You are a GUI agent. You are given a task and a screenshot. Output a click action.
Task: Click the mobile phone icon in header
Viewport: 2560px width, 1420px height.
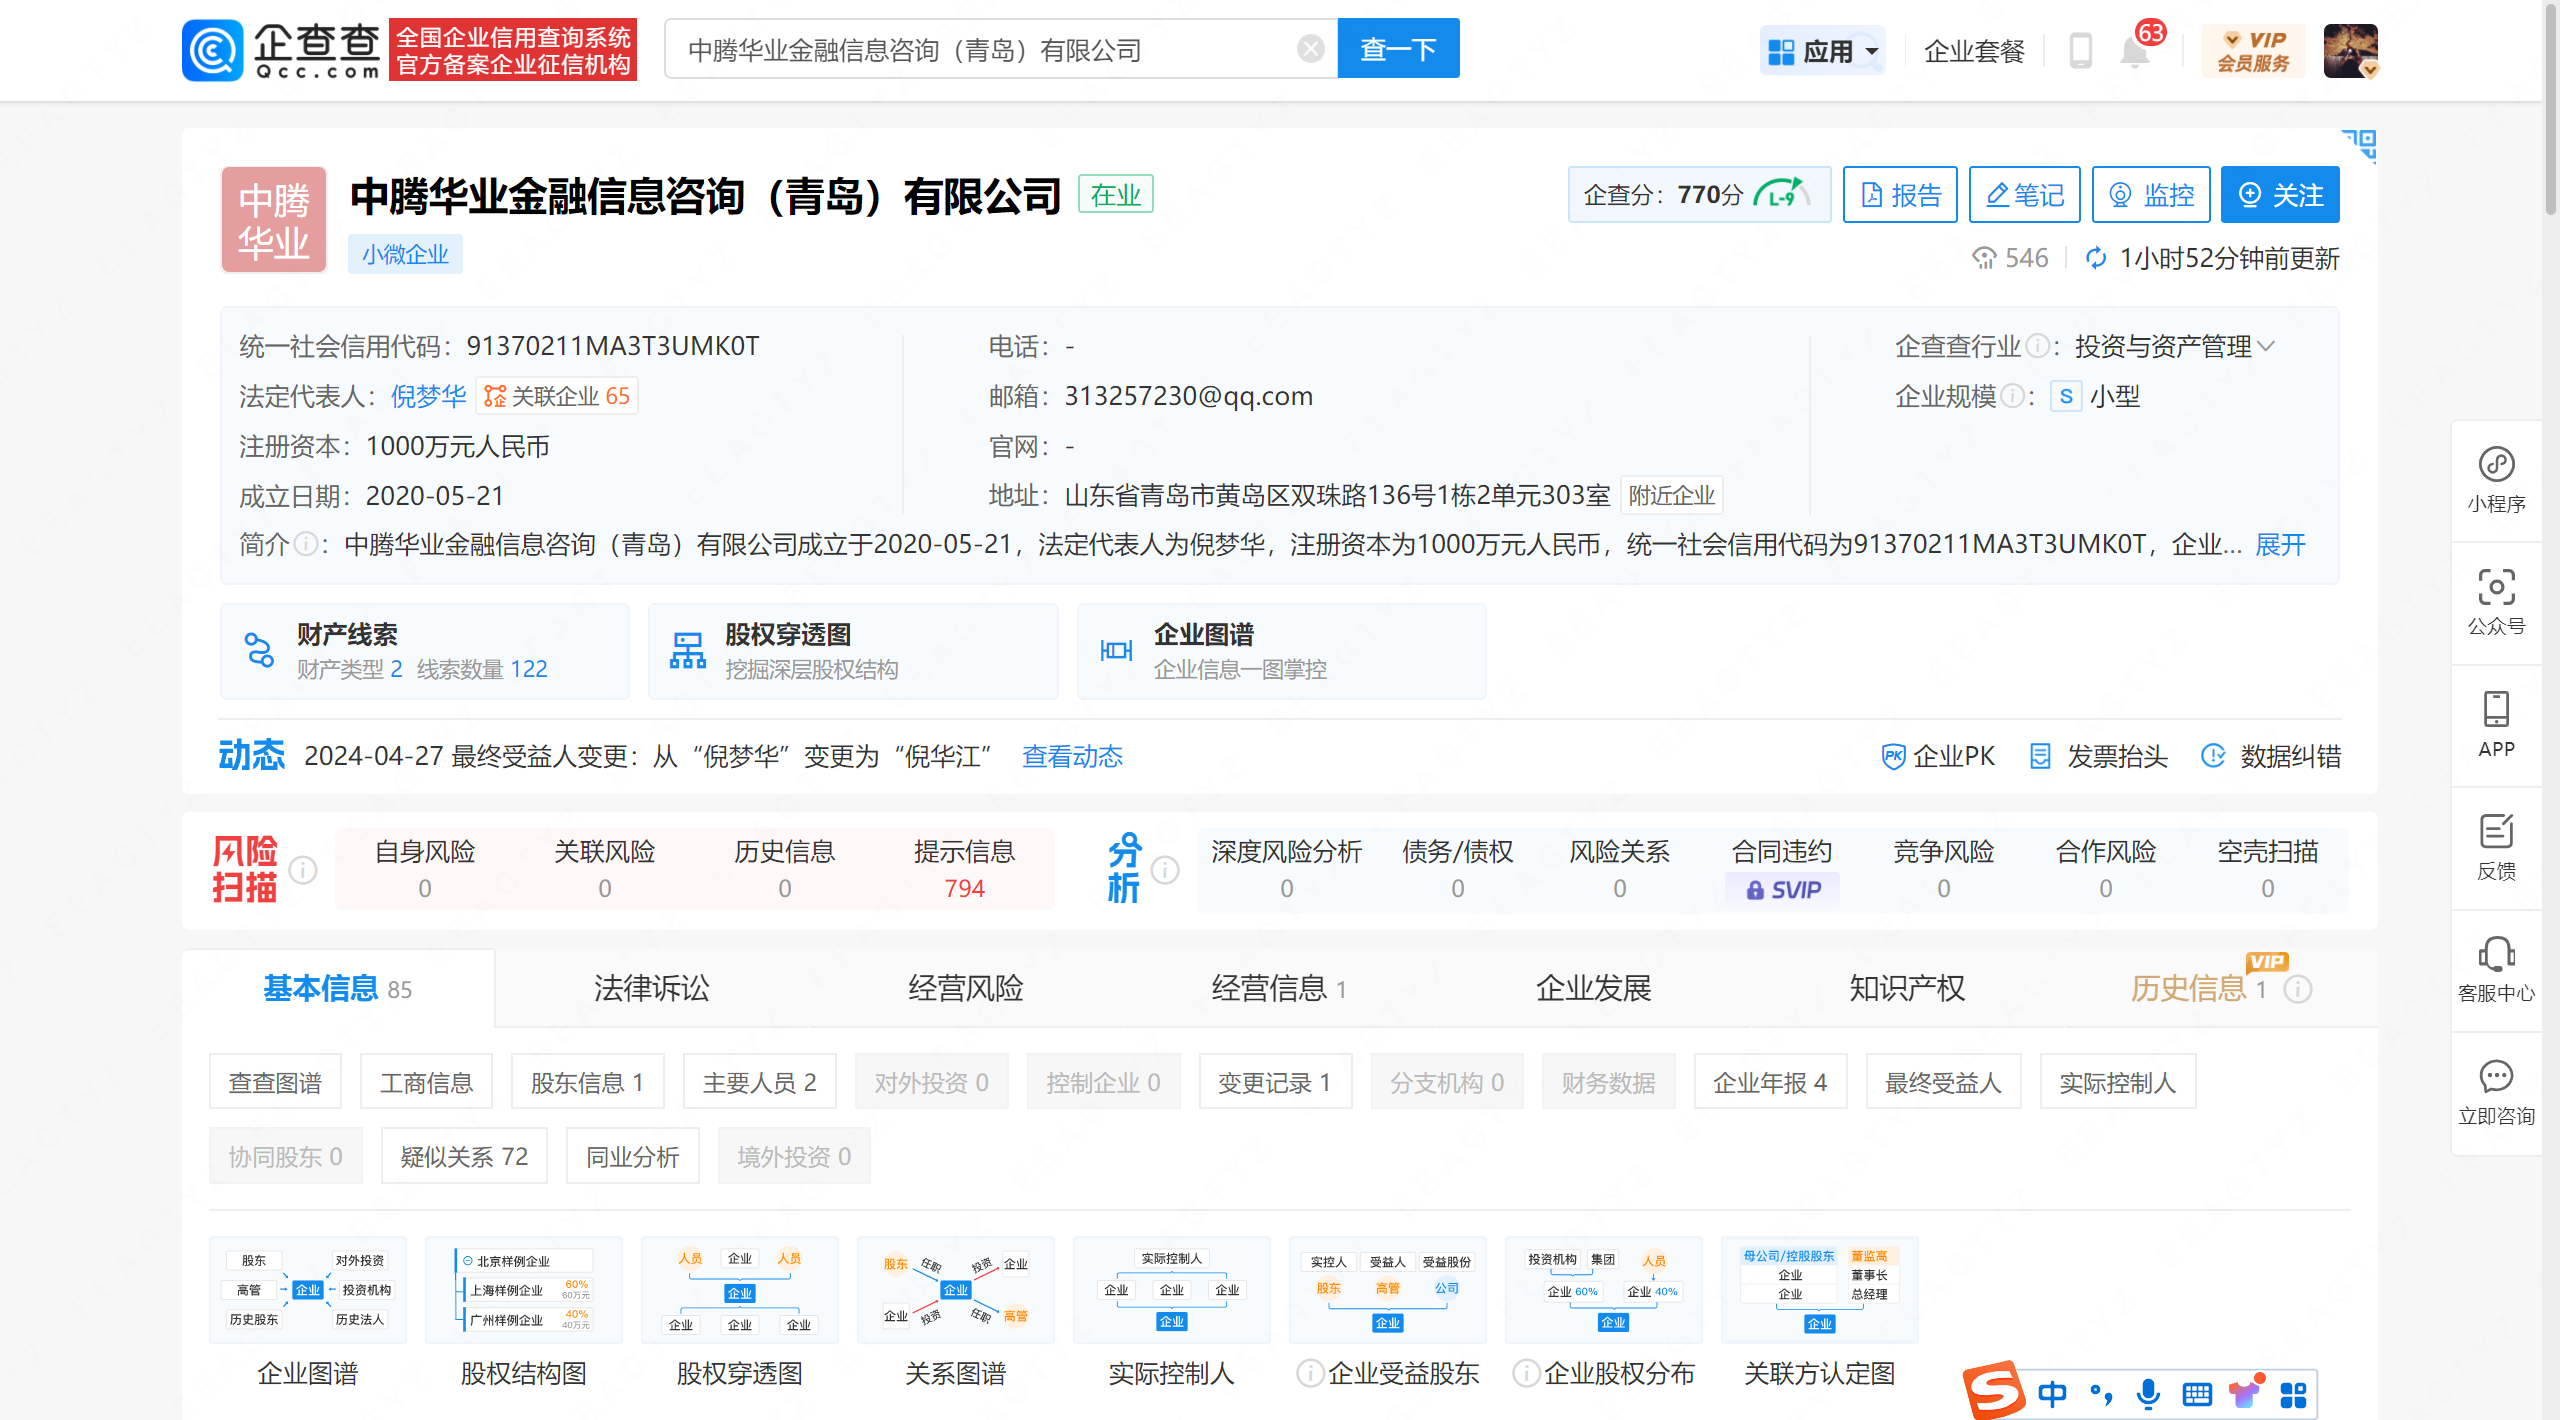pyautogui.click(x=2080, y=51)
